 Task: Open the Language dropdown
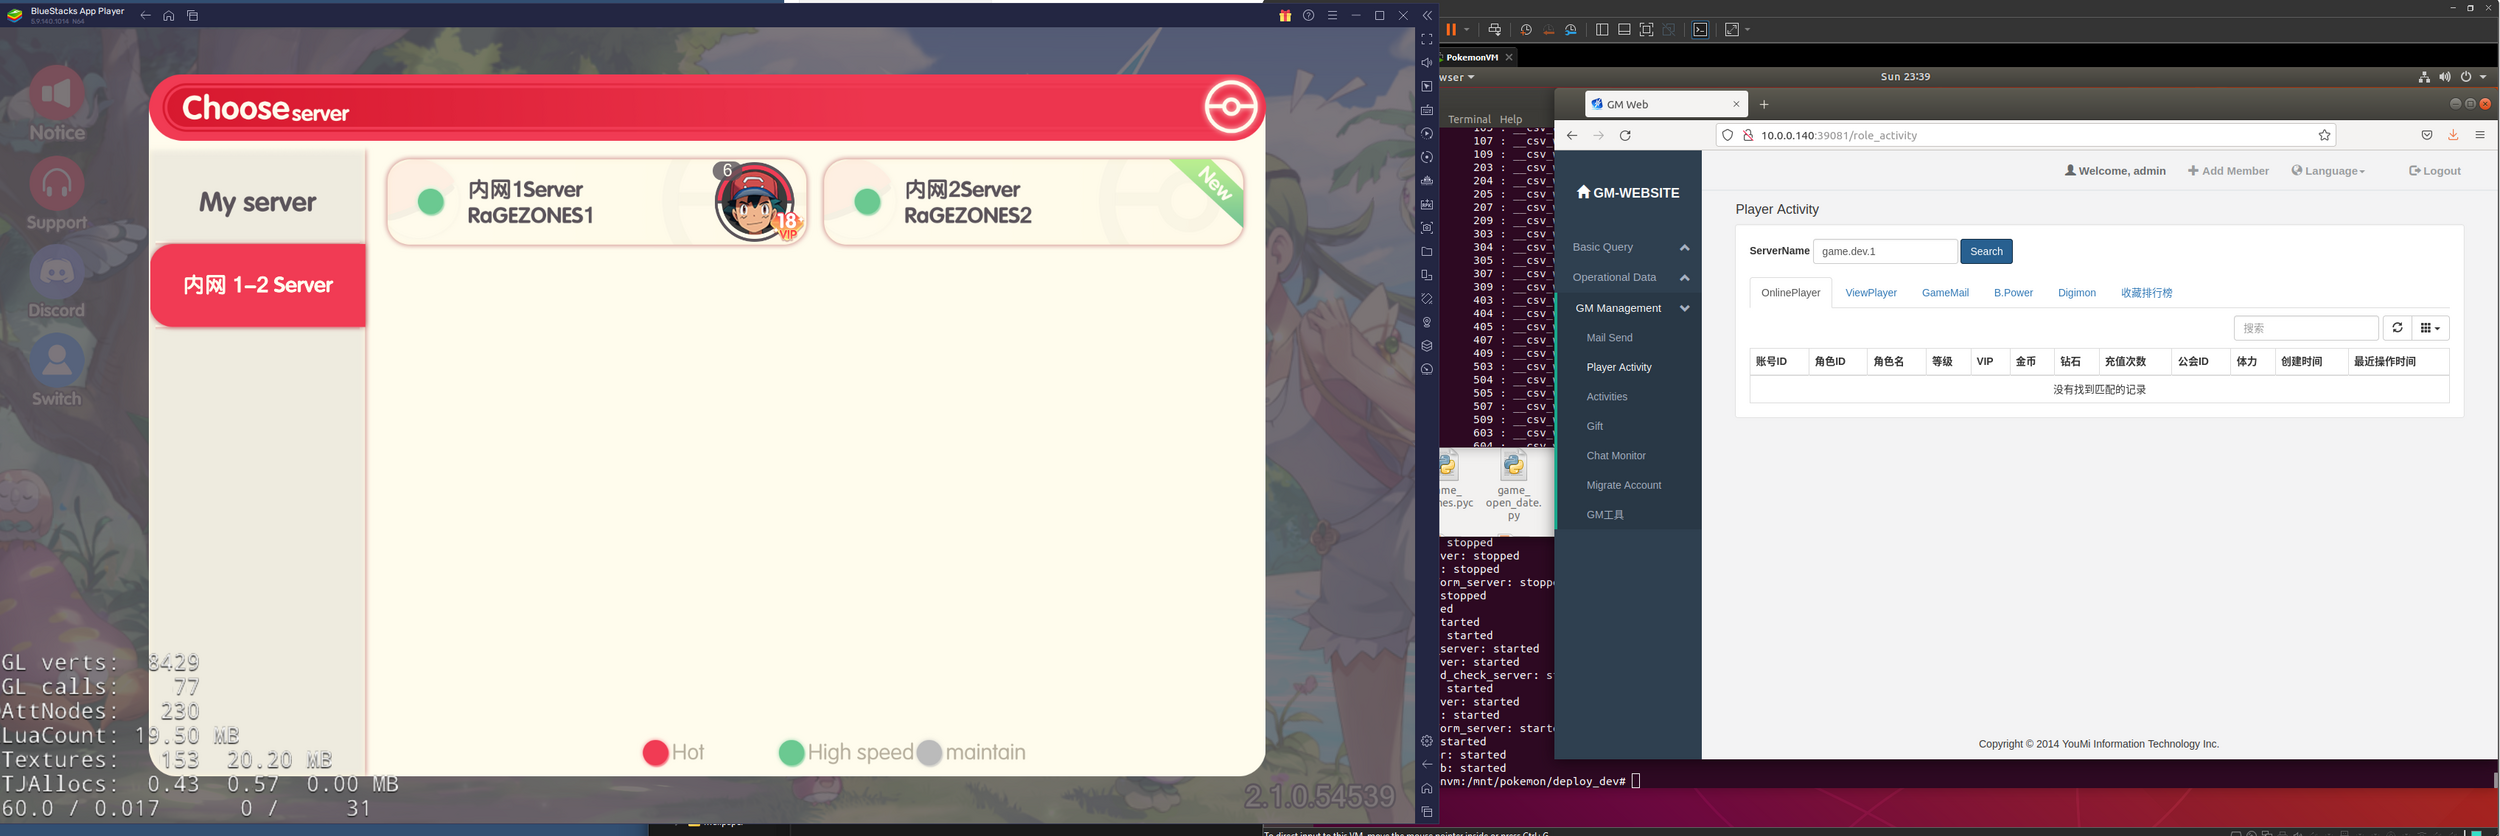coord(2328,171)
